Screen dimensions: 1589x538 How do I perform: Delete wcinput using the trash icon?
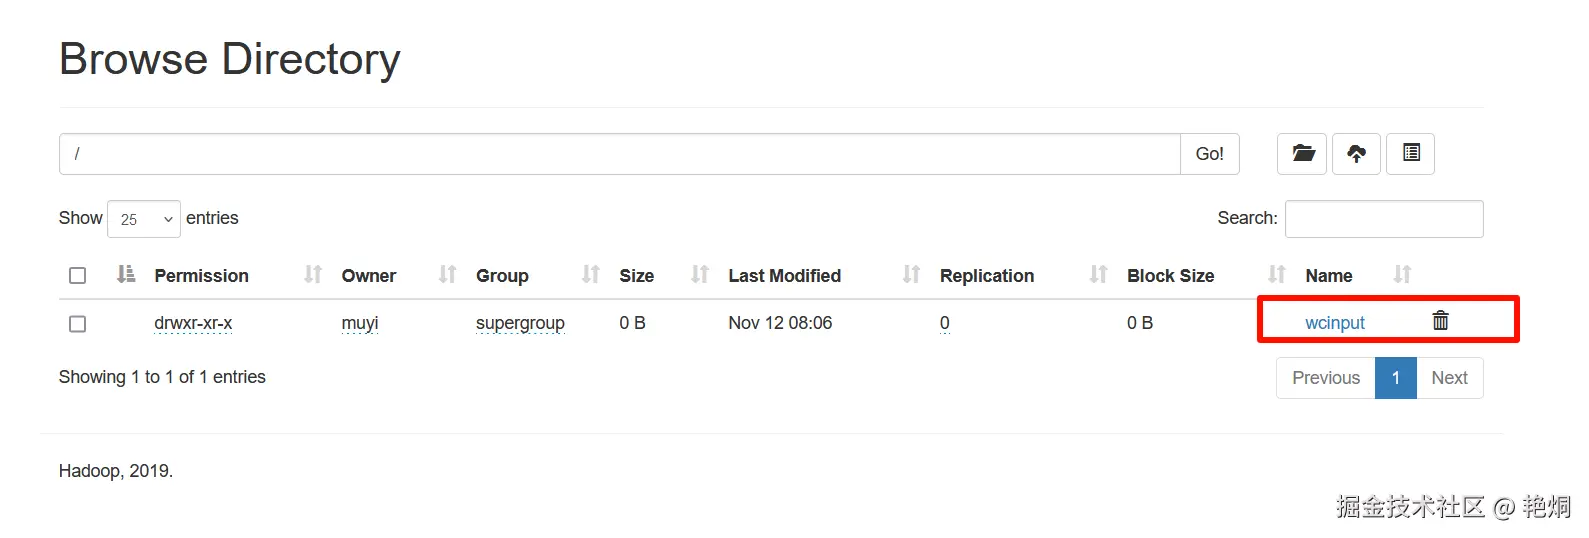coord(1440,321)
